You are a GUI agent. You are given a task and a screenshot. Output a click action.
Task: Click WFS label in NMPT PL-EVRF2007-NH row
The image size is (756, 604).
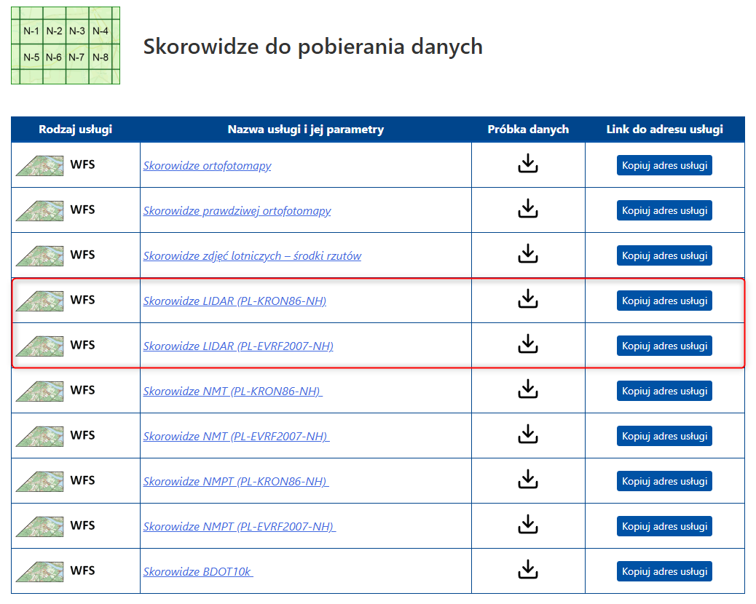(82, 525)
